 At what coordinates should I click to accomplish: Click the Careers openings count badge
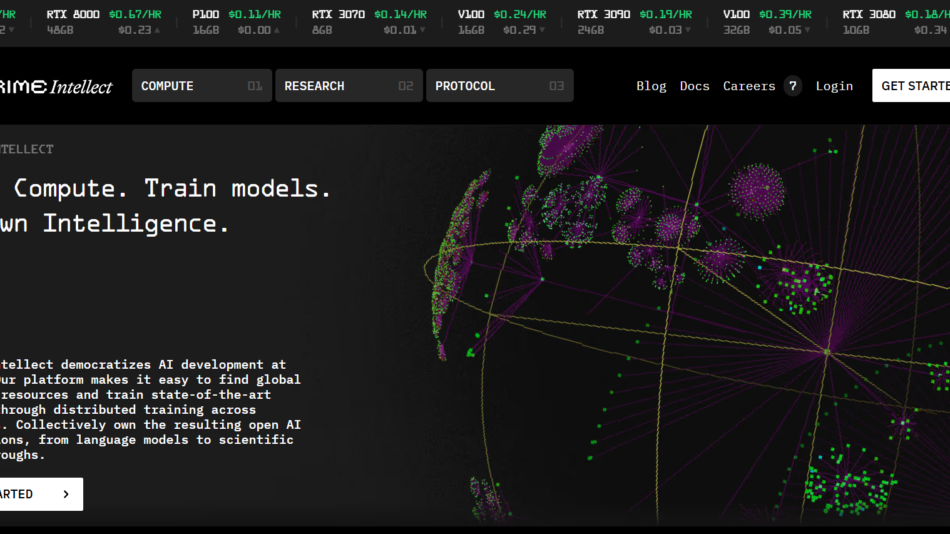(793, 86)
